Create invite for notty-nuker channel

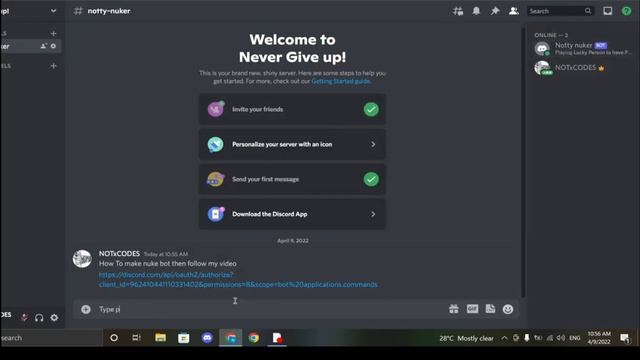[43, 46]
